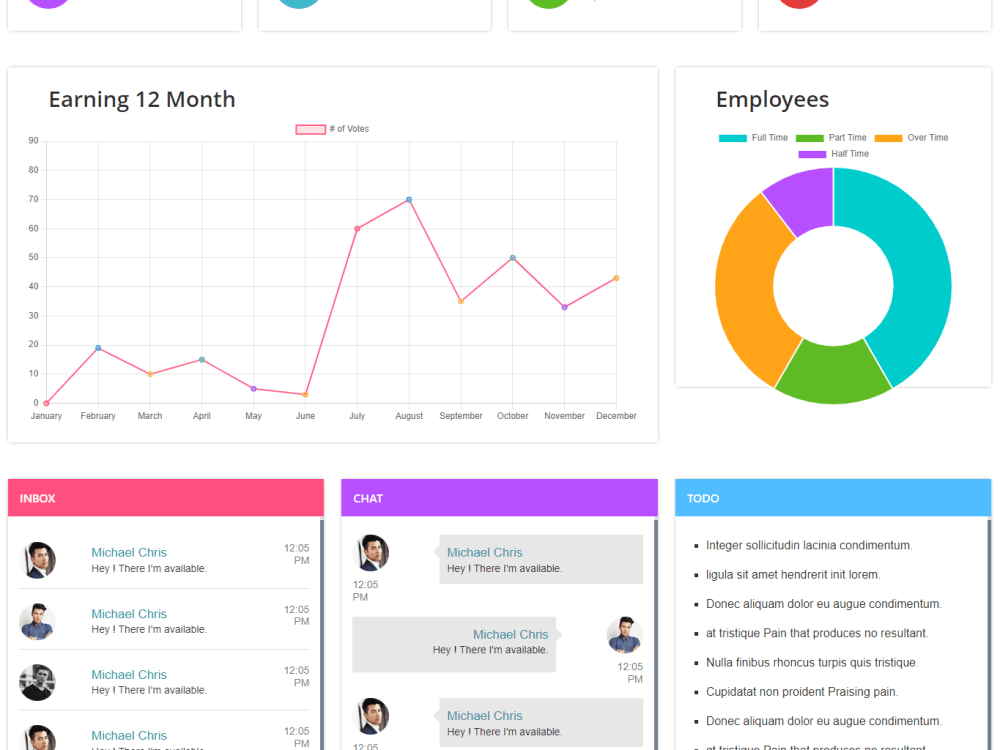Click the purple circle icon on the first summary card

[x=48, y=4]
